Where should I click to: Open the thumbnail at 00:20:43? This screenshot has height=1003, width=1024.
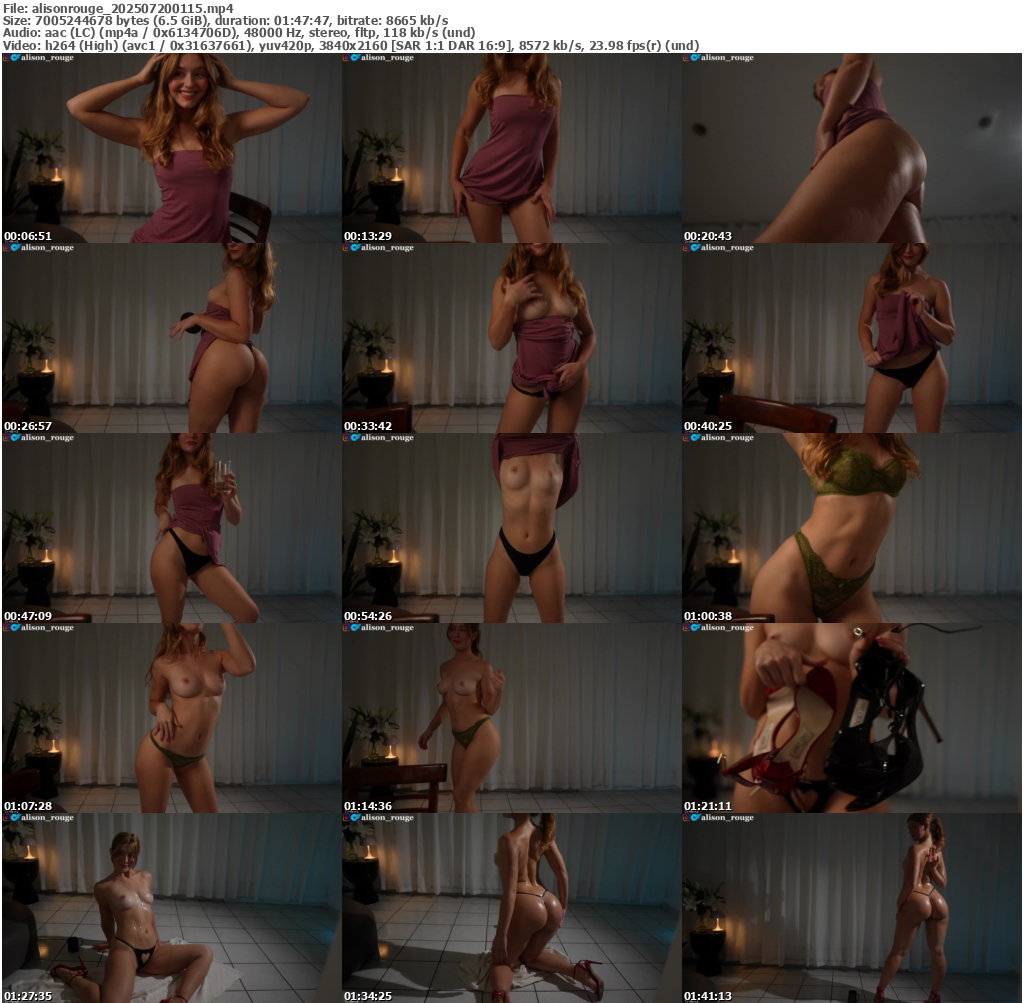click(x=851, y=148)
